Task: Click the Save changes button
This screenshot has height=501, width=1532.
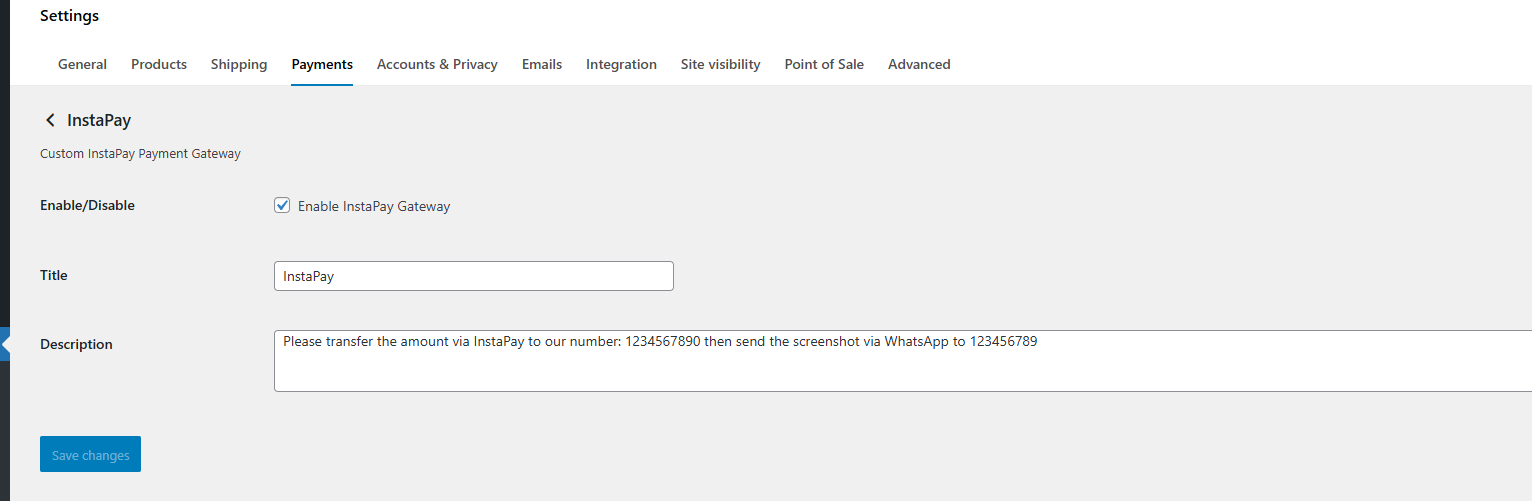Action: tap(90, 454)
